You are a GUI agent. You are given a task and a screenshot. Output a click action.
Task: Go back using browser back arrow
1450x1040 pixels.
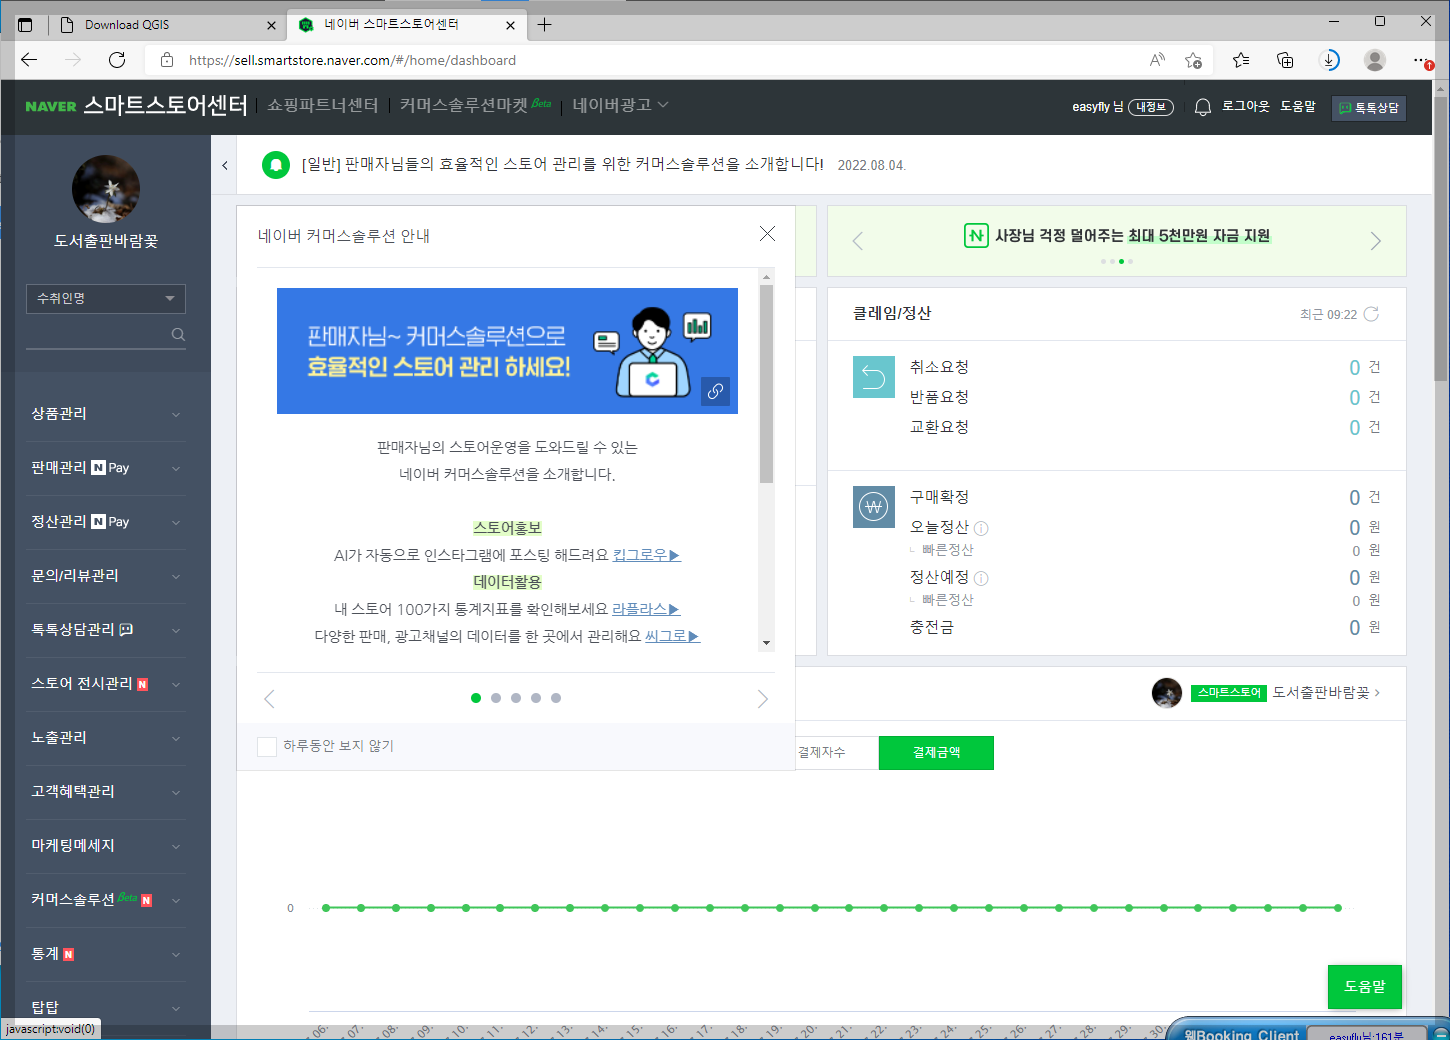[29, 60]
